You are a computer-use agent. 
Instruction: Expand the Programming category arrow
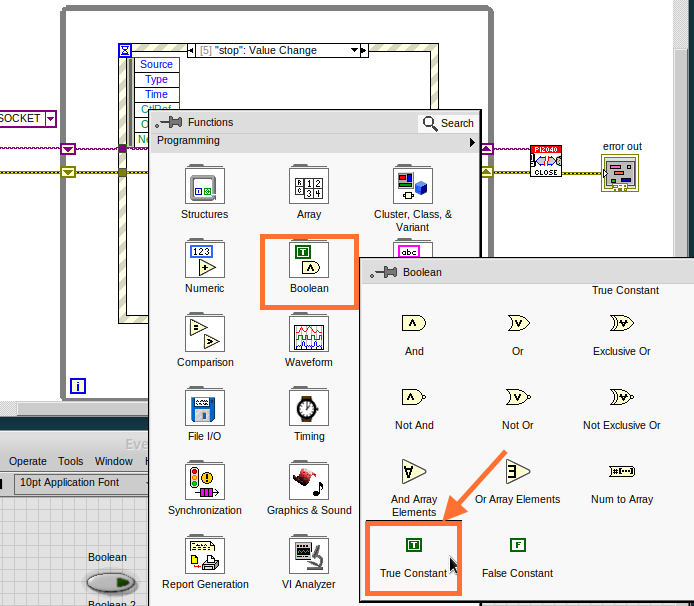click(x=472, y=142)
